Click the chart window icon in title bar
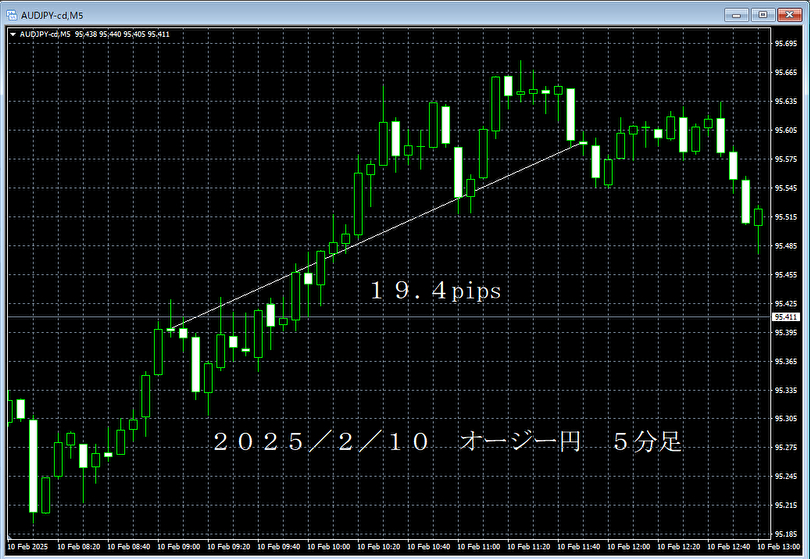 (x=12, y=14)
